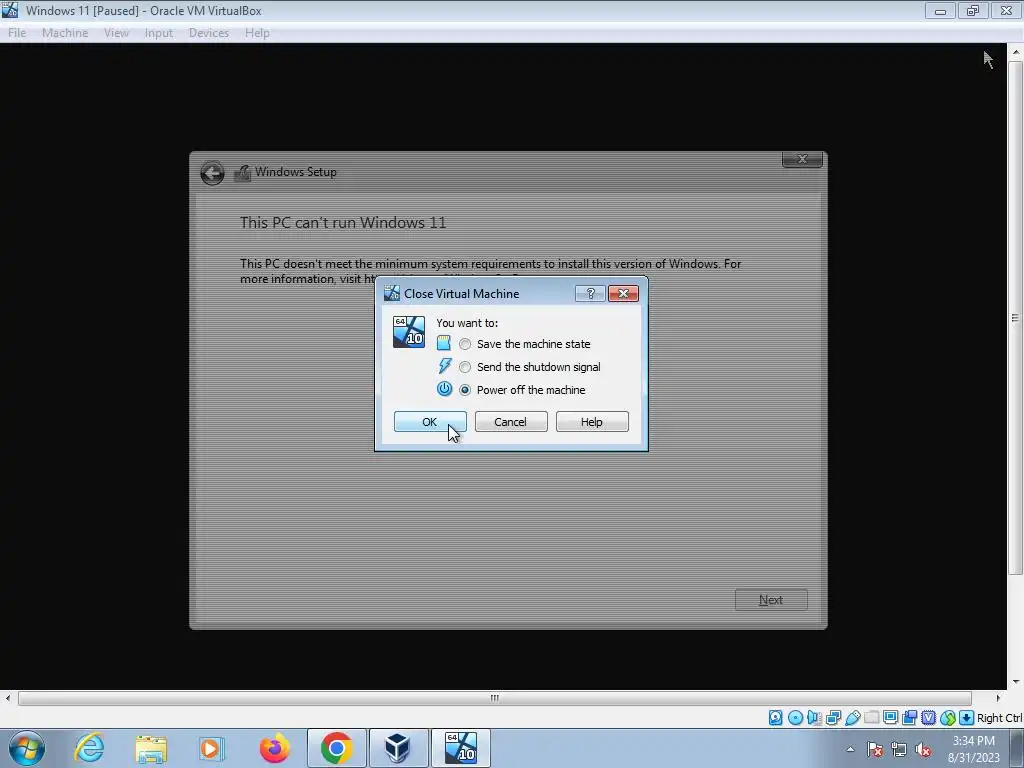Viewport: 1024px width, 768px height.
Task: Switch to Google Chrome in taskbar
Action: pos(336,748)
